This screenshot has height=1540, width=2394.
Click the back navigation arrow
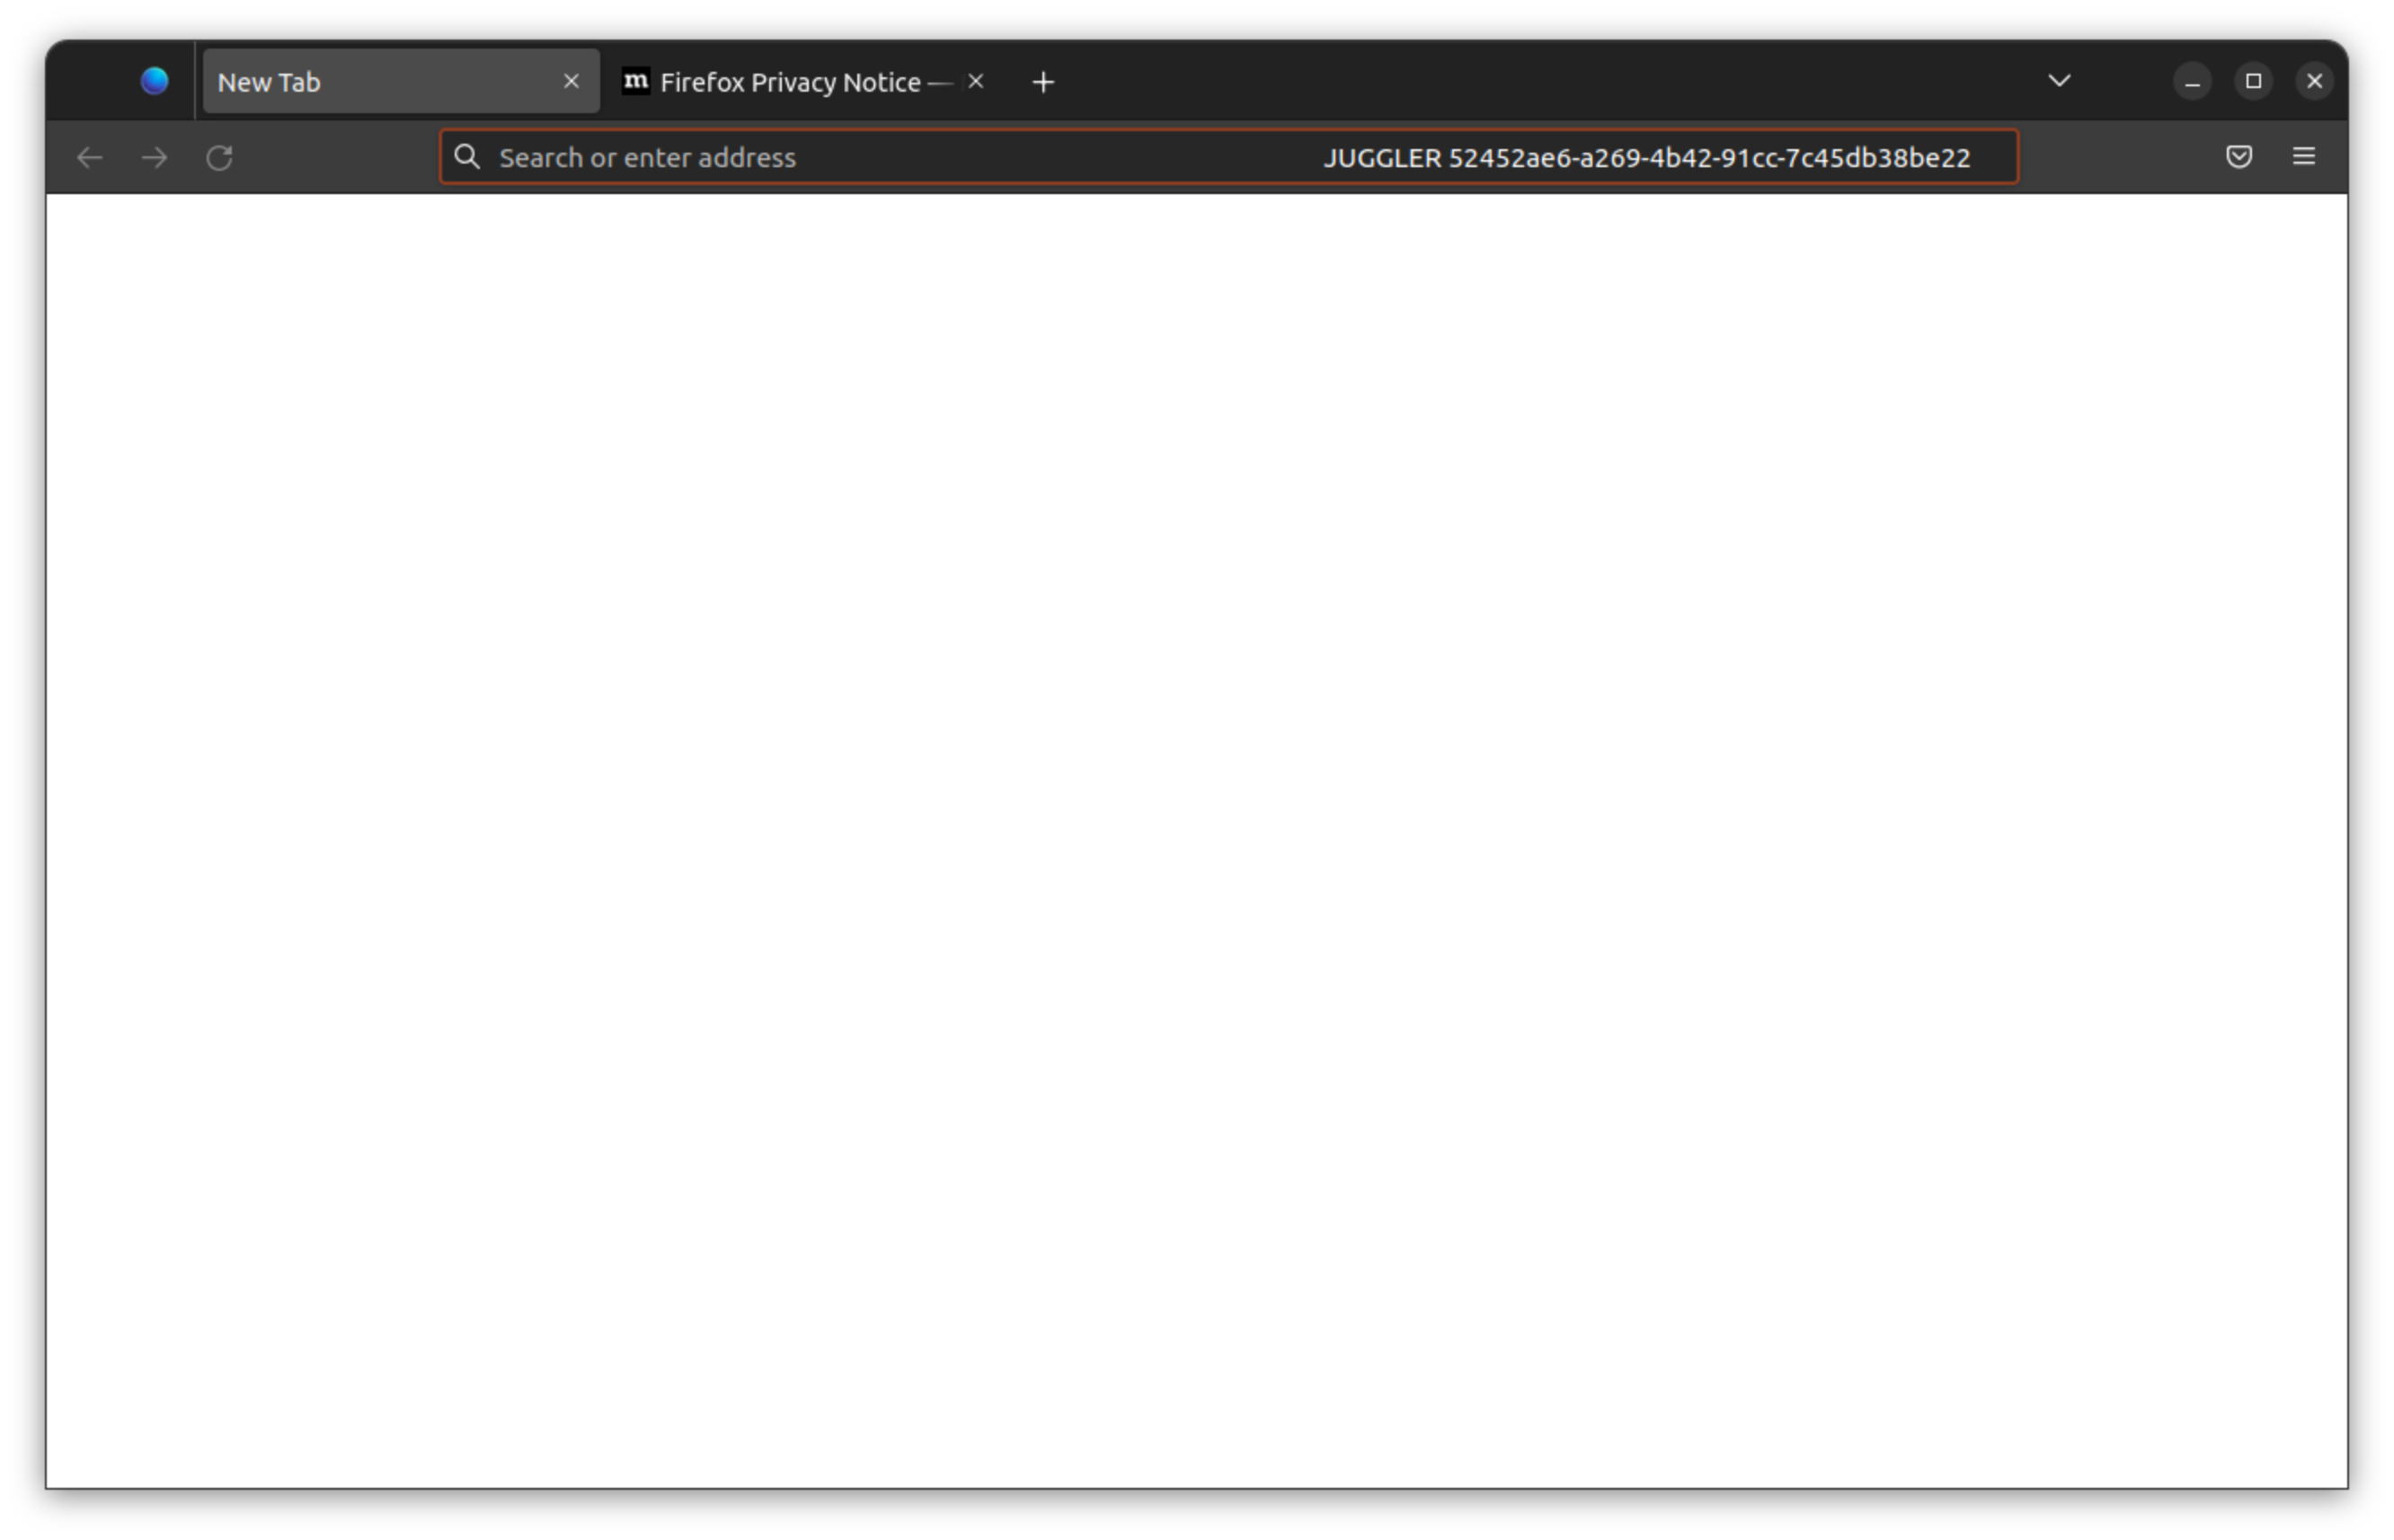(x=90, y=157)
